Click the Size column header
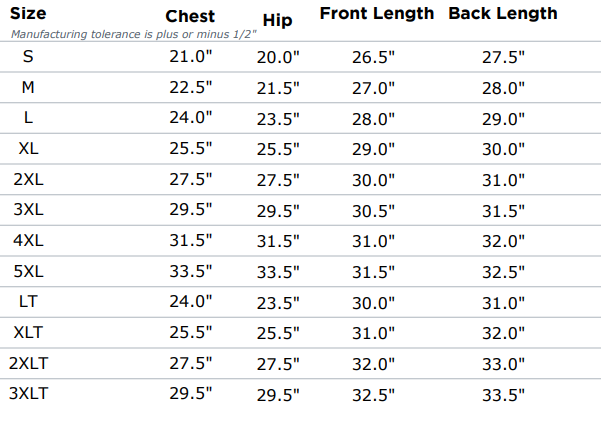The width and height of the screenshot is (601, 422). 27,15
